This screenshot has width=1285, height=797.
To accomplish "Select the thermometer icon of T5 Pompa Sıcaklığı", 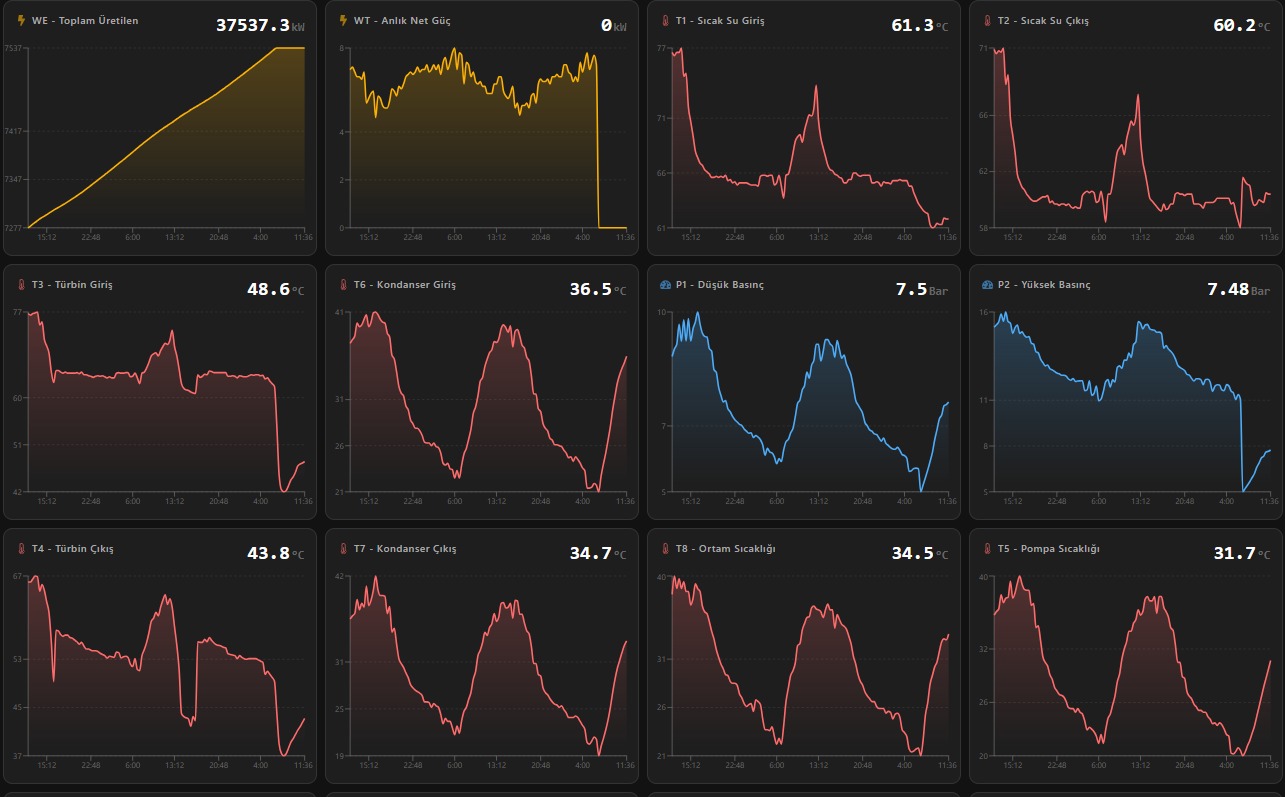I will tap(987, 549).
